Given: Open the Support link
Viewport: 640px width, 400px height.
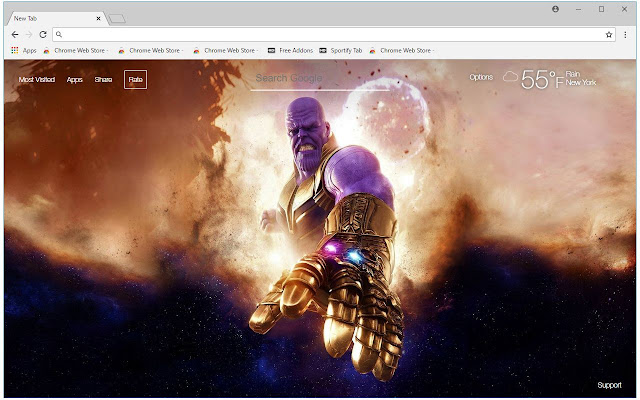Looking at the screenshot, I should click(x=609, y=385).
